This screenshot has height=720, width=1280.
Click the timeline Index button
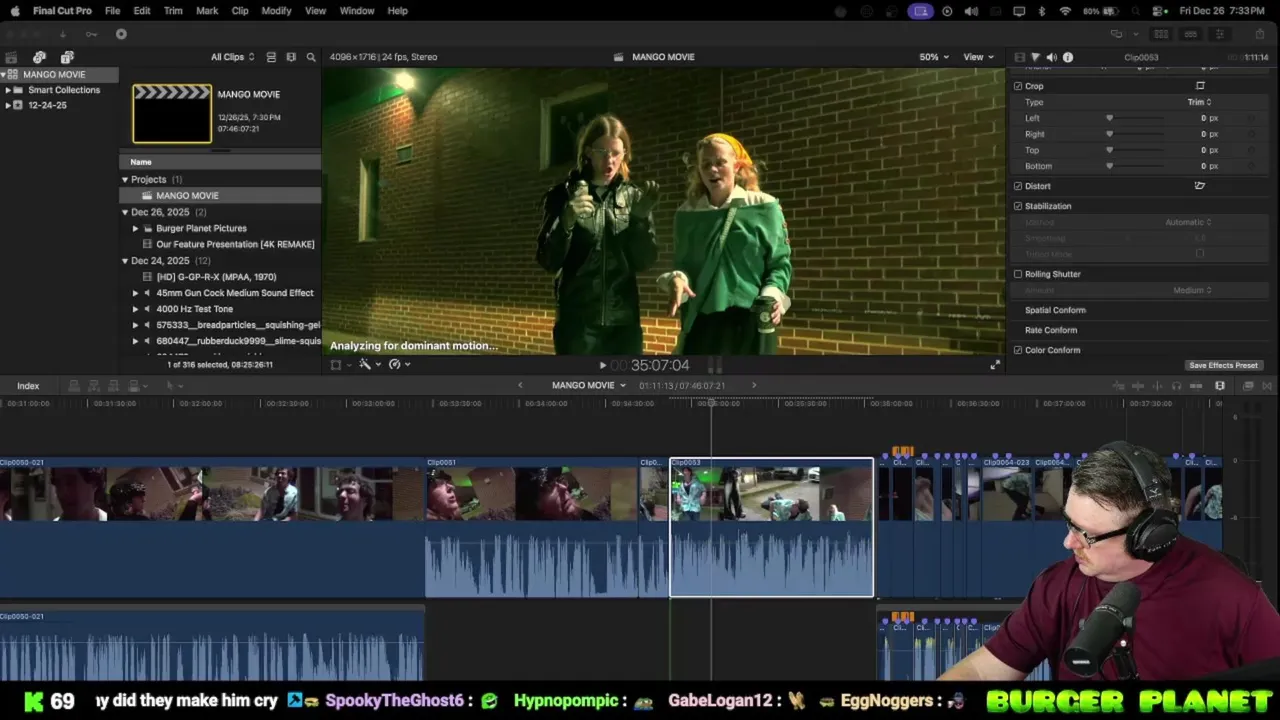click(x=28, y=386)
